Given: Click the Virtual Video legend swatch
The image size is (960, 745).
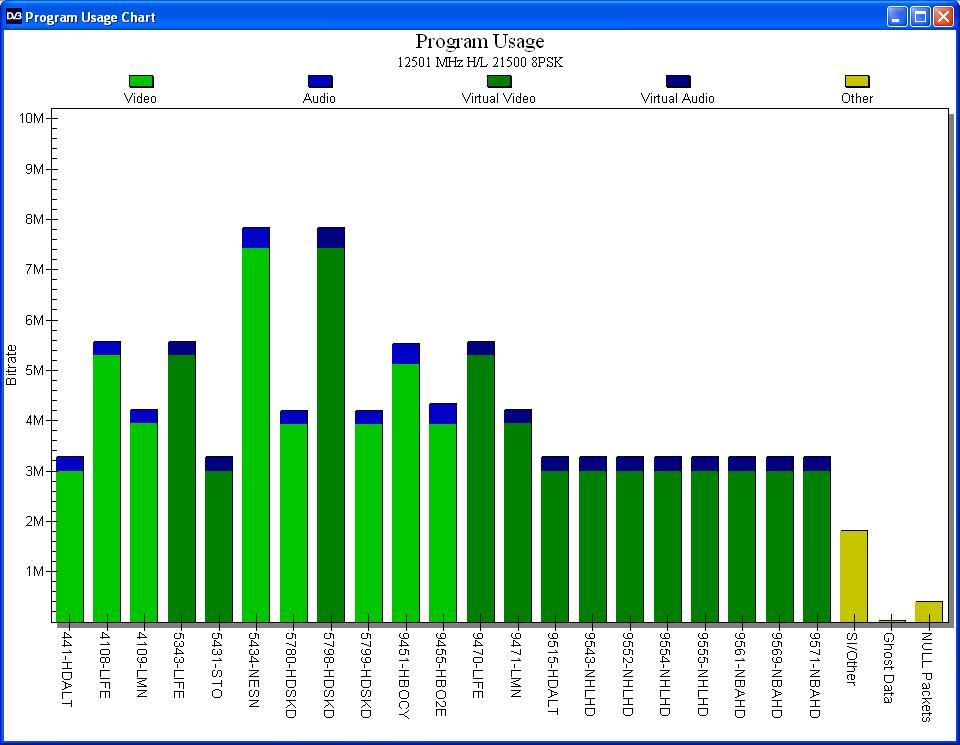Looking at the screenshot, I should point(499,81).
